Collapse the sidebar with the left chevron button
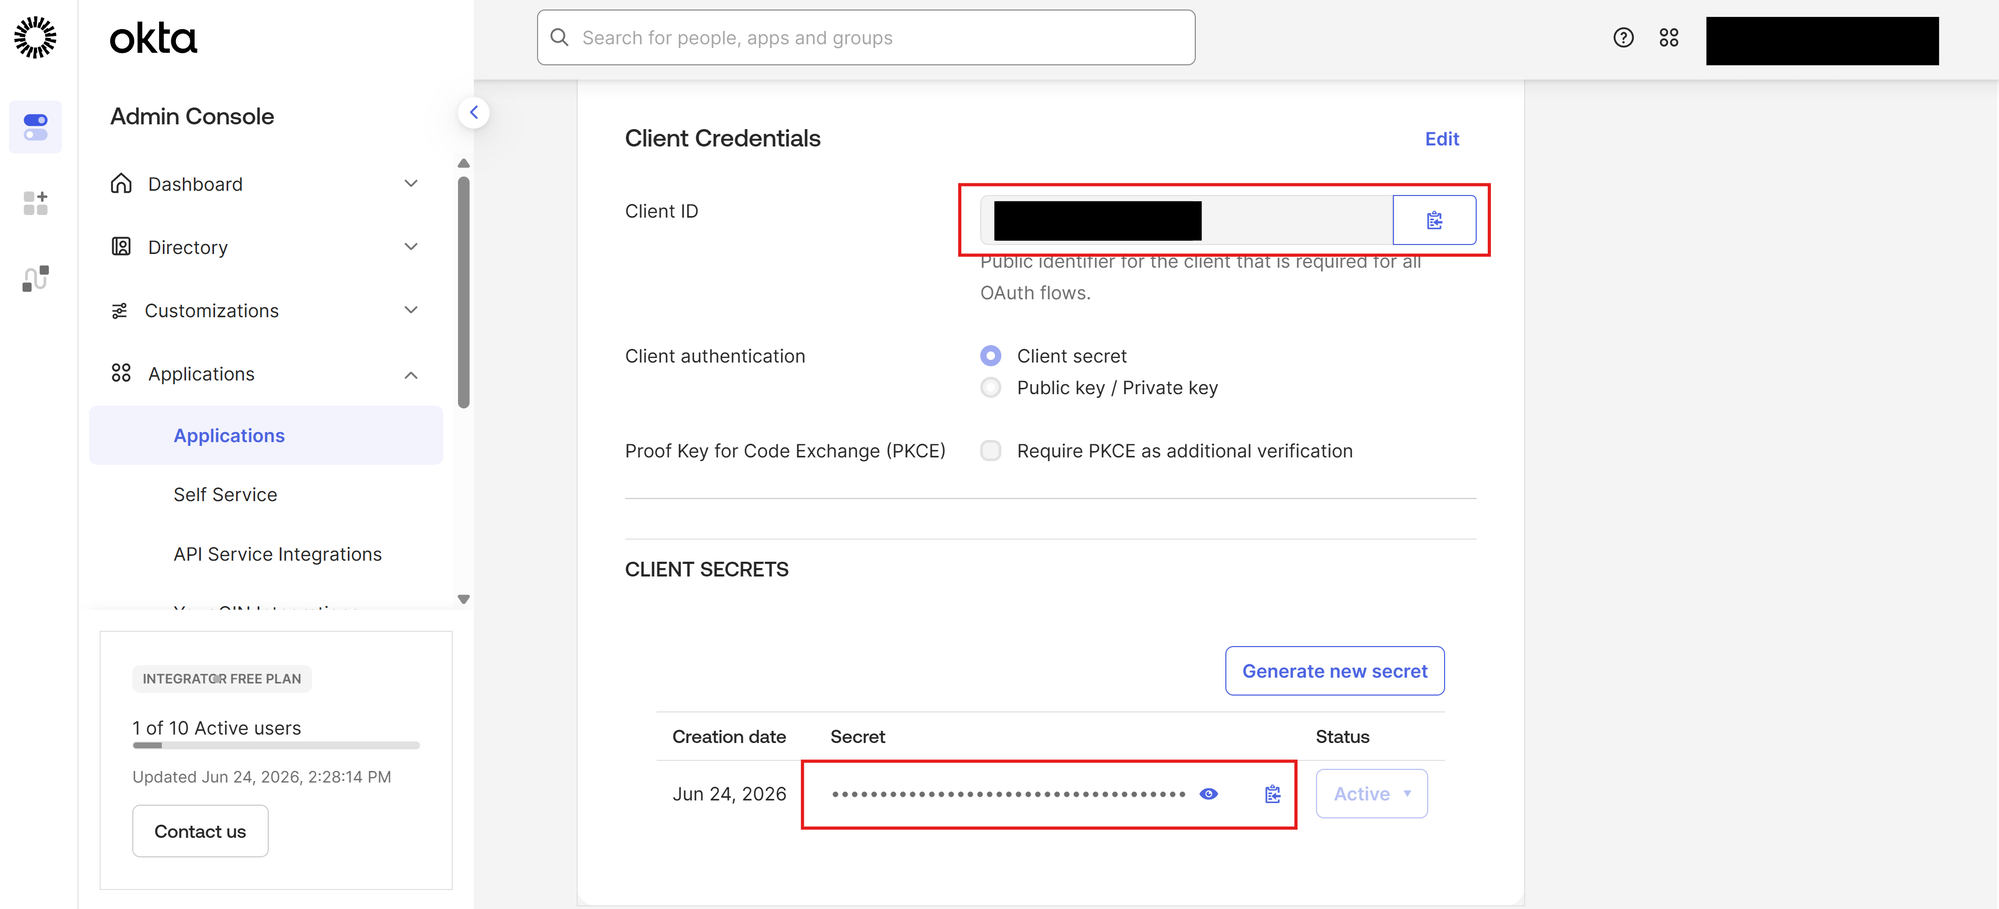1999x909 pixels. click(474, 112)
